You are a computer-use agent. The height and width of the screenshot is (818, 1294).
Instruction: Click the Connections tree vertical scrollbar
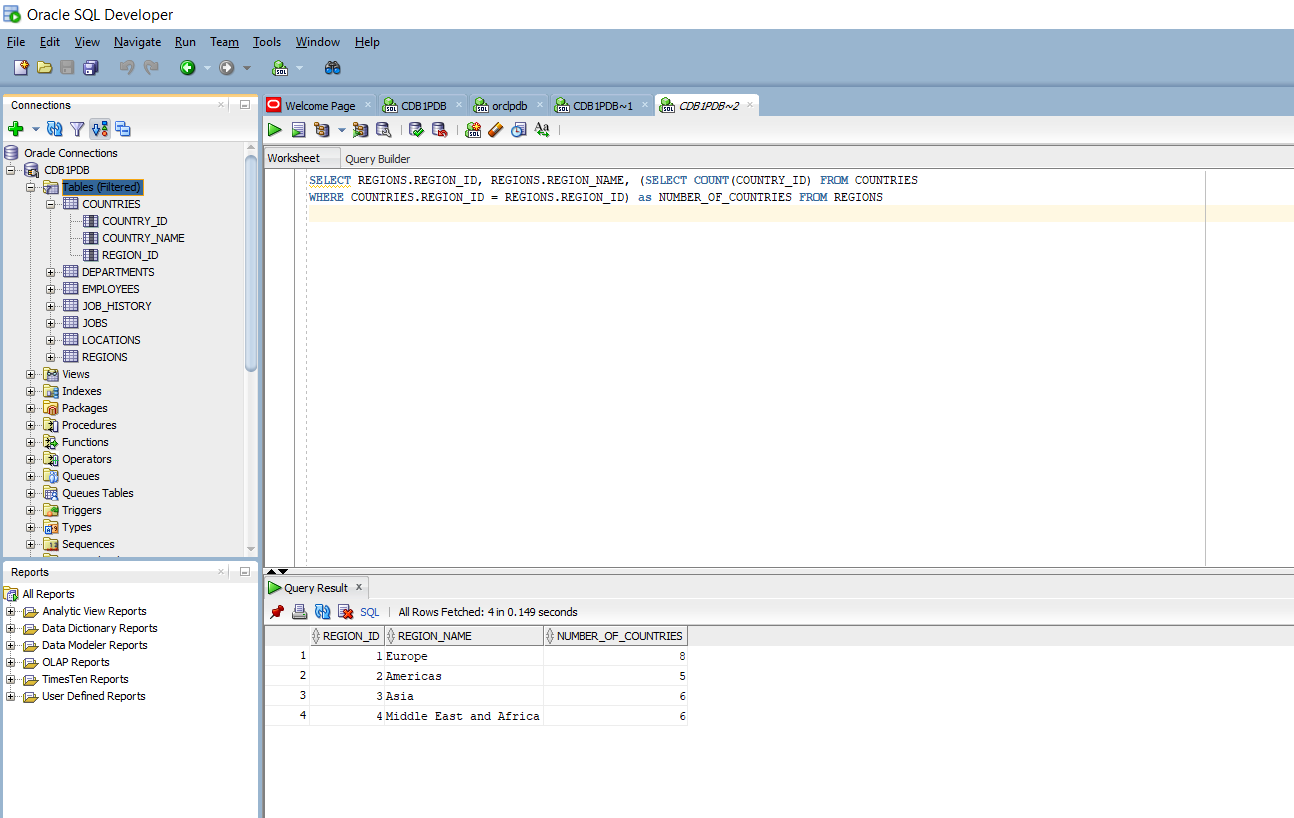tap(251, 265)
